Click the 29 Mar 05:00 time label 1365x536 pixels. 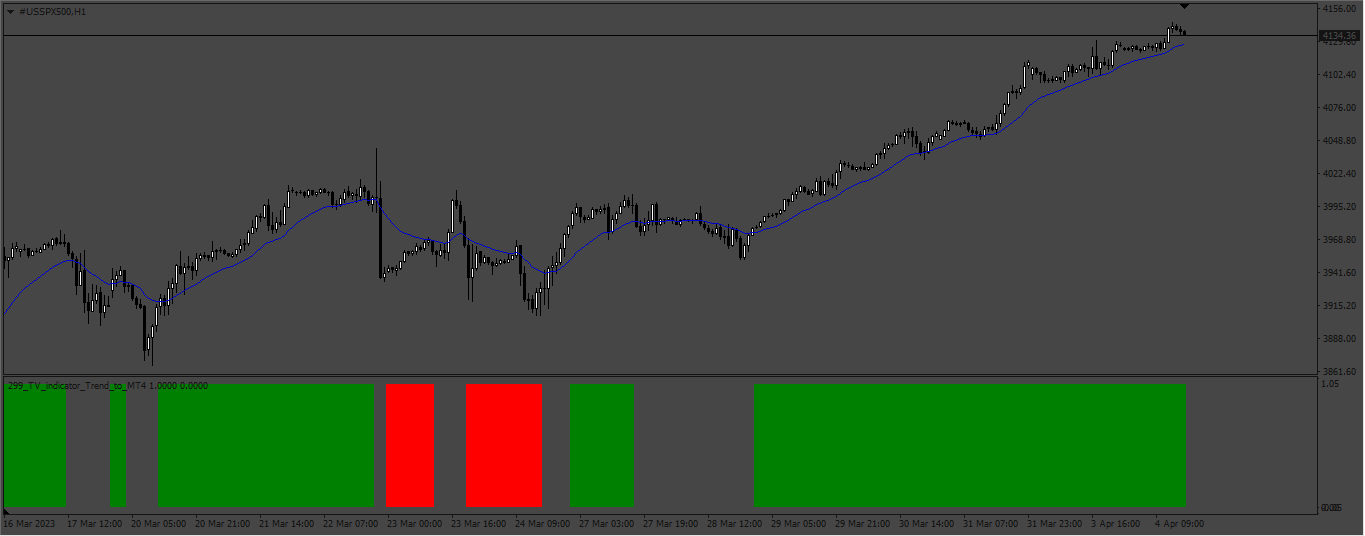799,523
